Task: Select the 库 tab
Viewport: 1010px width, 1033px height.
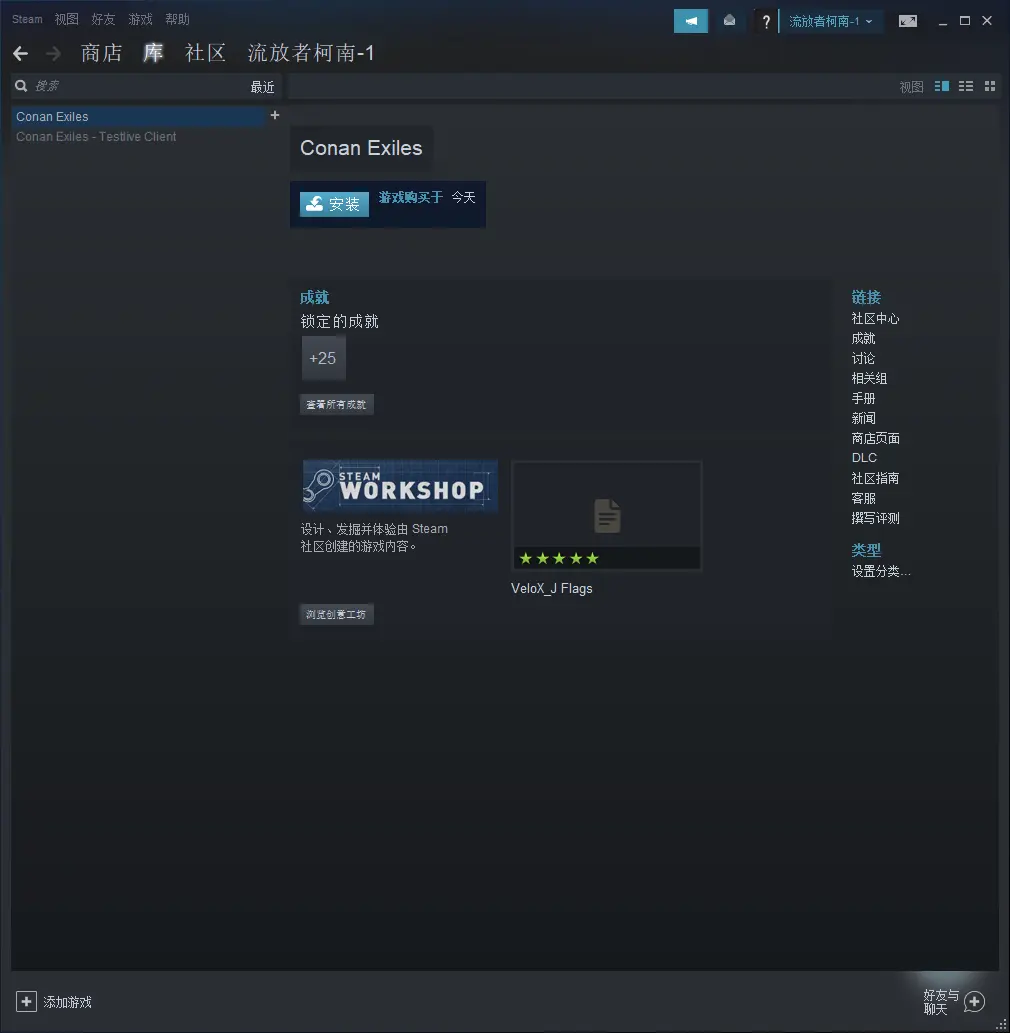Action: (154, 53)
